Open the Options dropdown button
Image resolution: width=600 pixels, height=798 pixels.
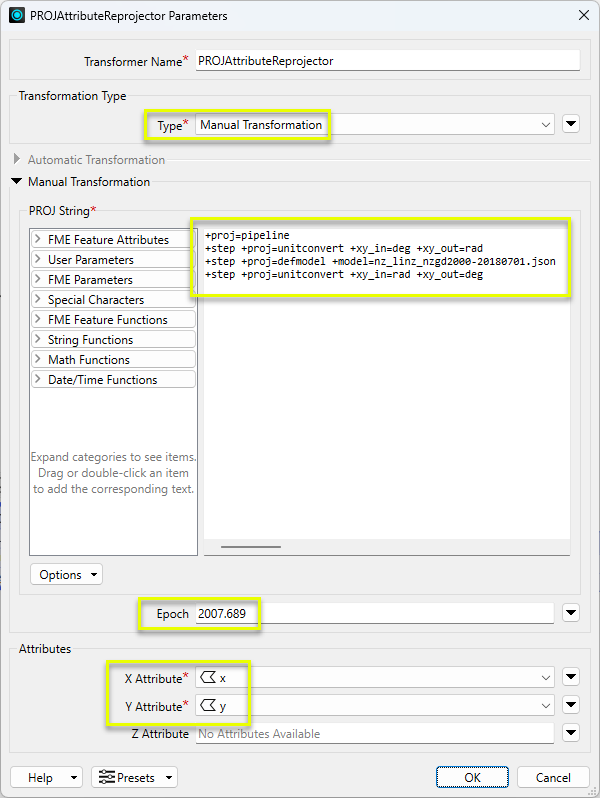pos(66,575)
